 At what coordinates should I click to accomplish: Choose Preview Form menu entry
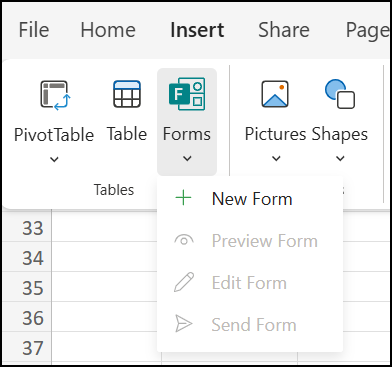click(x=250, y=240)
